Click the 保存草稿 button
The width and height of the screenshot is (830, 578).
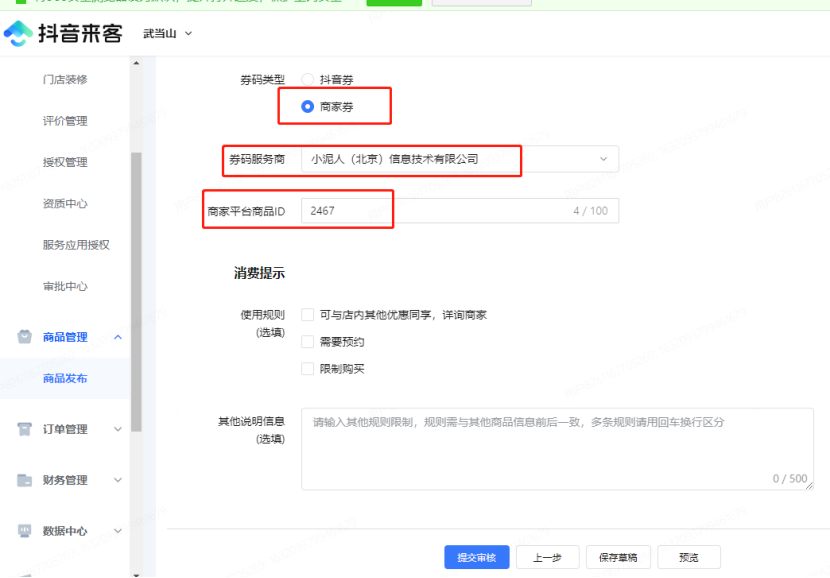click(x=618, y=557)
